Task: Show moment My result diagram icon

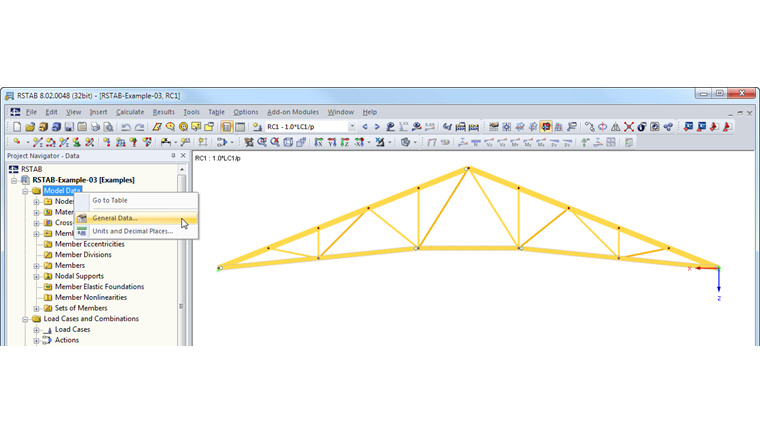Action: (x=528, y=142)
